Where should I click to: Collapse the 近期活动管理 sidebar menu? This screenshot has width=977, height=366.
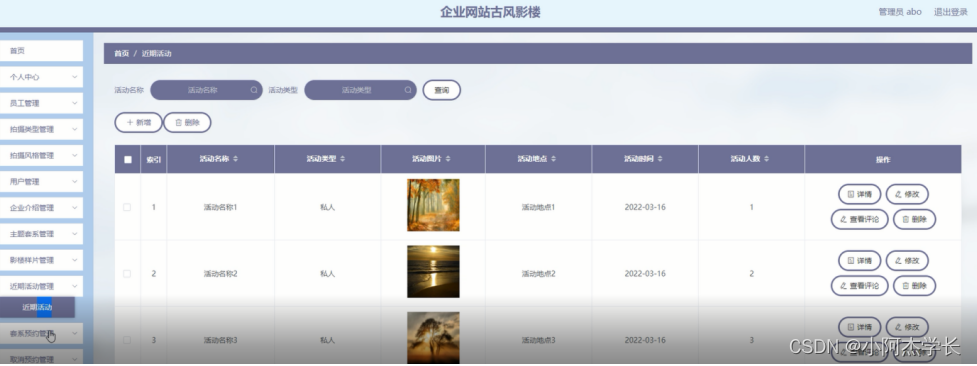pos(42,287)
